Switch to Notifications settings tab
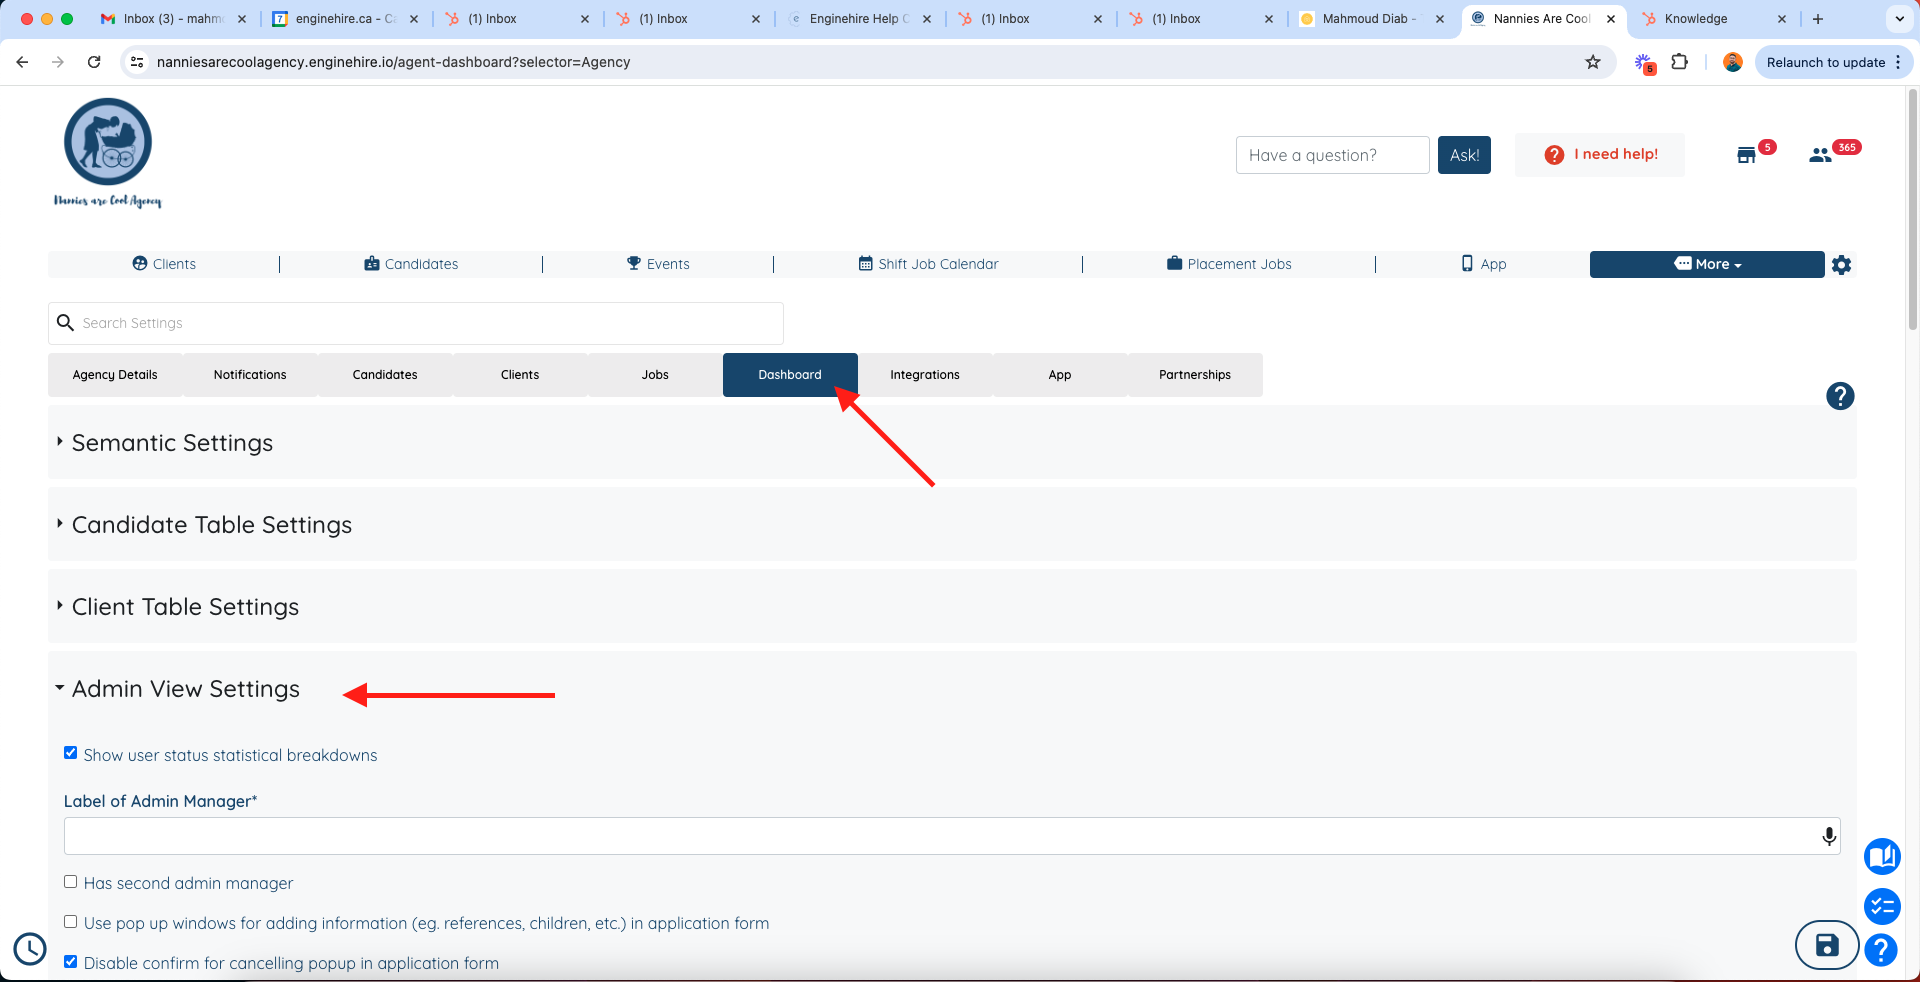 (x=250, y=375)
